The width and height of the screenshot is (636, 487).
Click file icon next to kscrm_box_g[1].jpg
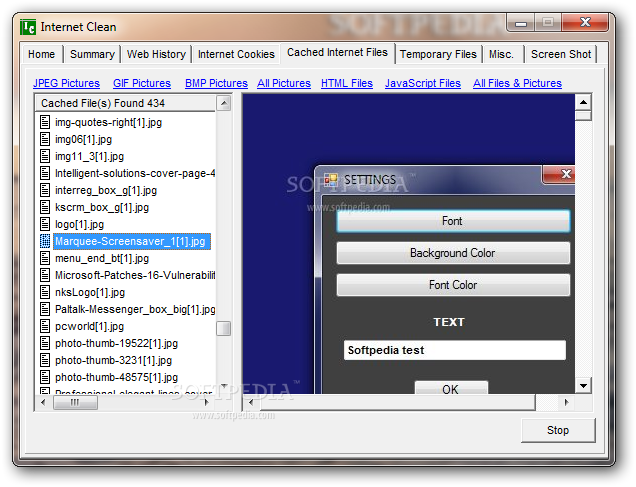45,207
